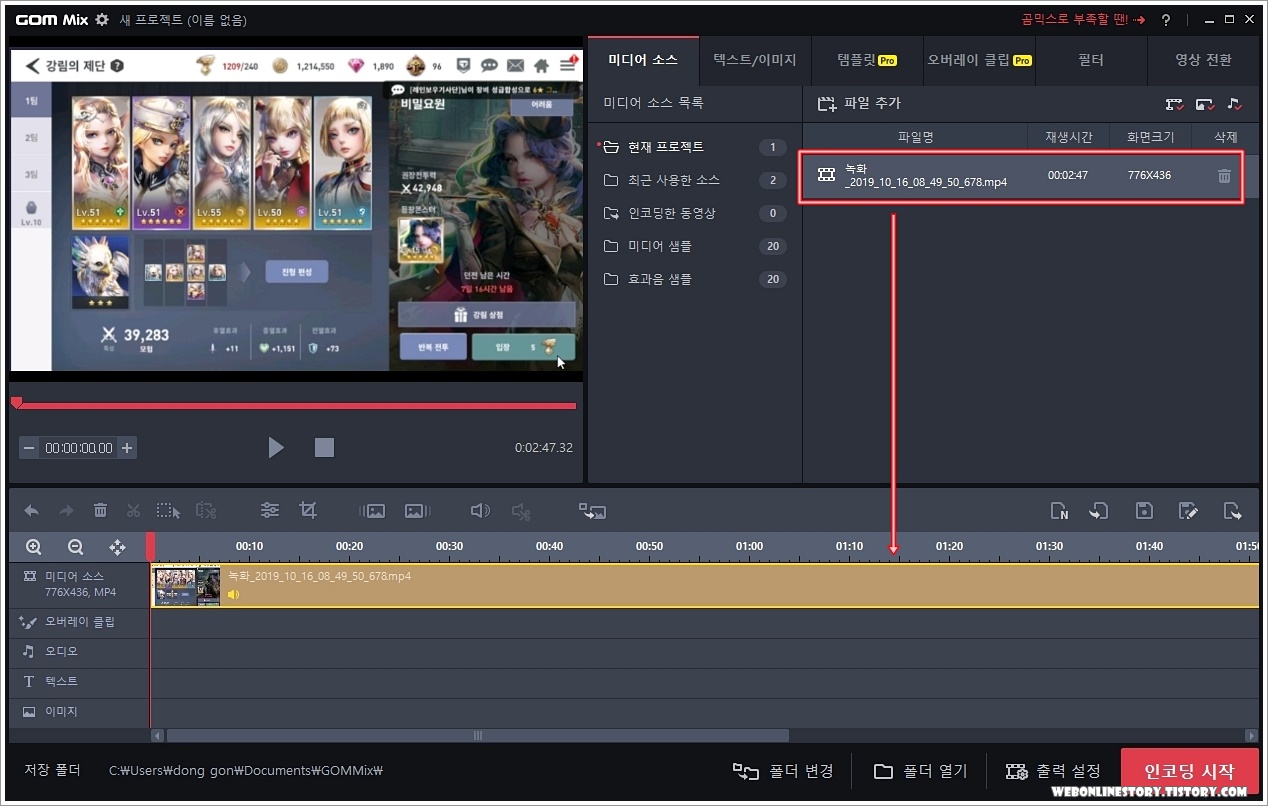The height and width of the screenshot is (806, 1268).
Task: Select the 이미지 track label
Action: click(x=79, y=711)
